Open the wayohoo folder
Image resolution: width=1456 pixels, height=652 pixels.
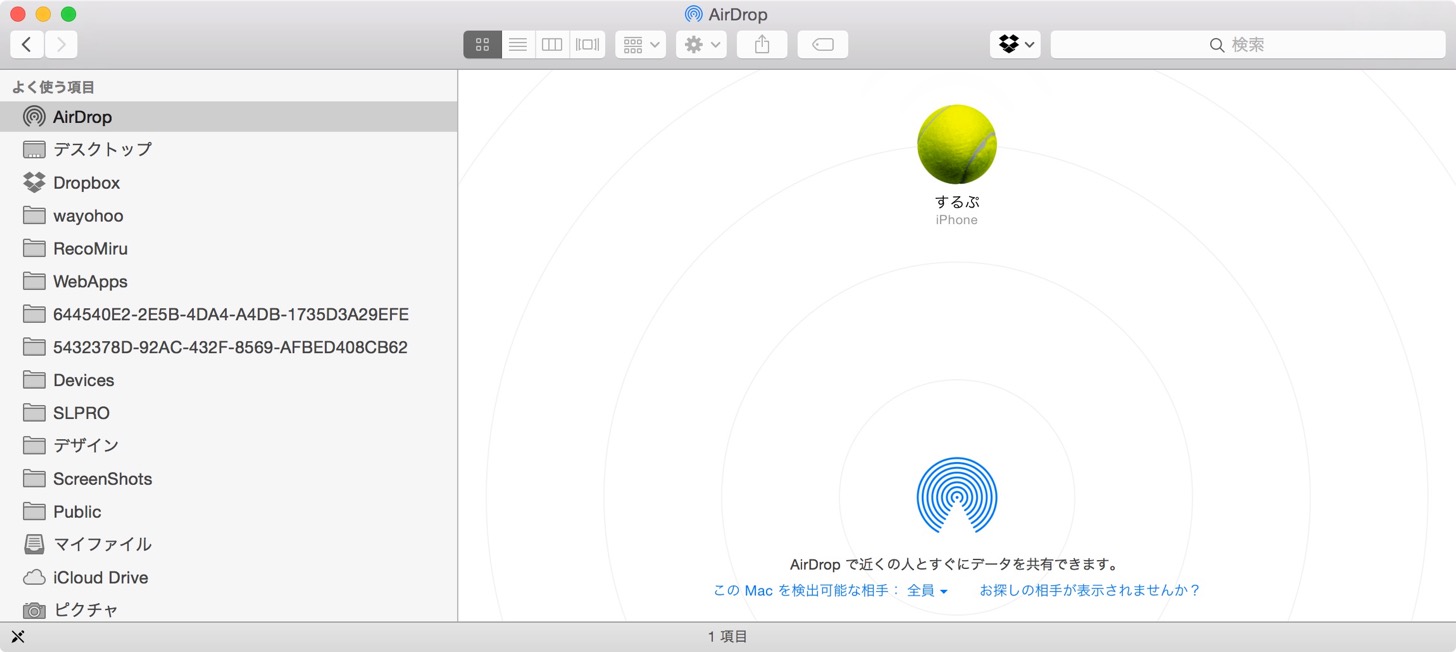(x=228, y=215)
